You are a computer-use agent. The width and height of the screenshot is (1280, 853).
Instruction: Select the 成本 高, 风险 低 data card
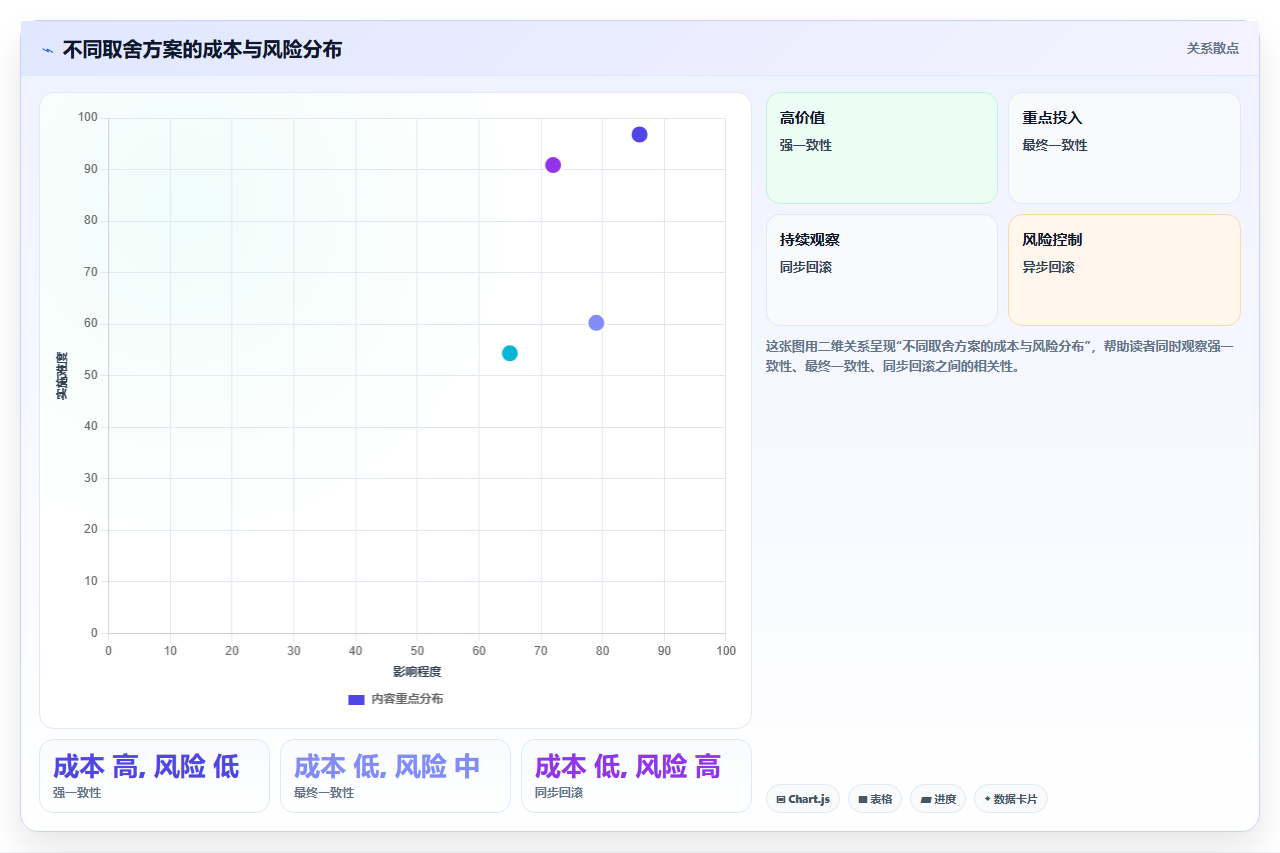tap(154, 776)
